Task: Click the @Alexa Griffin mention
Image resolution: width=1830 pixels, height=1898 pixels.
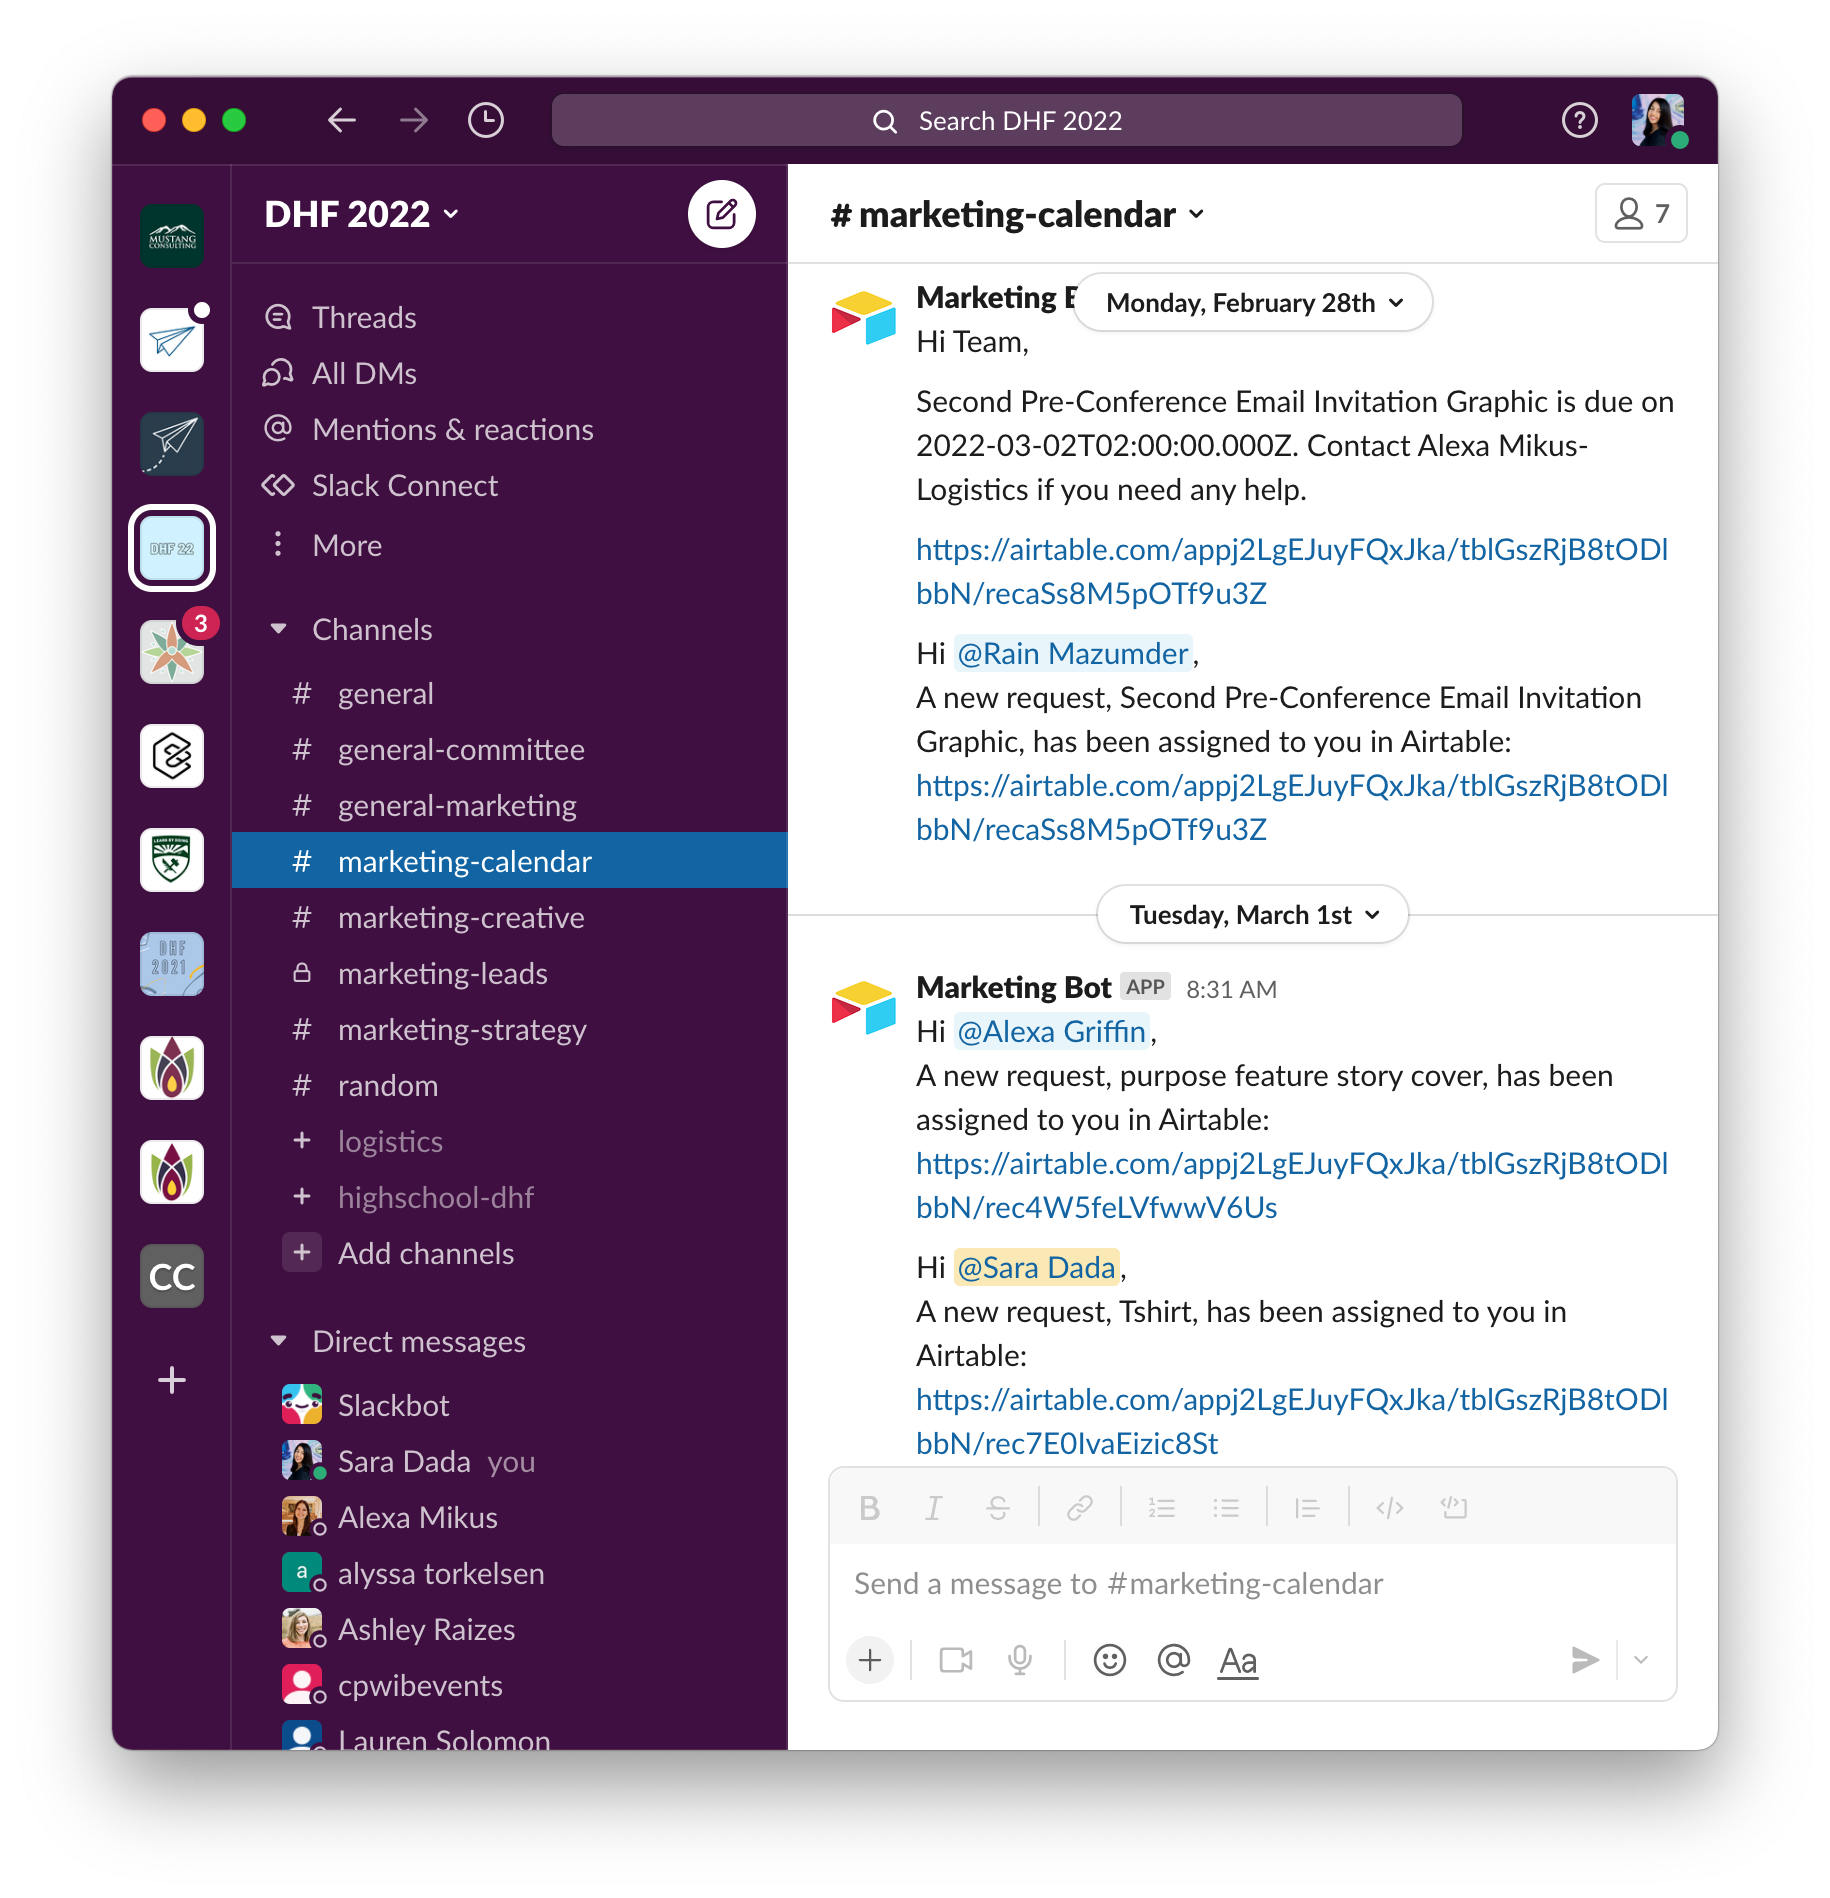Action: pyautogui.click(x=1052, y=1031)
